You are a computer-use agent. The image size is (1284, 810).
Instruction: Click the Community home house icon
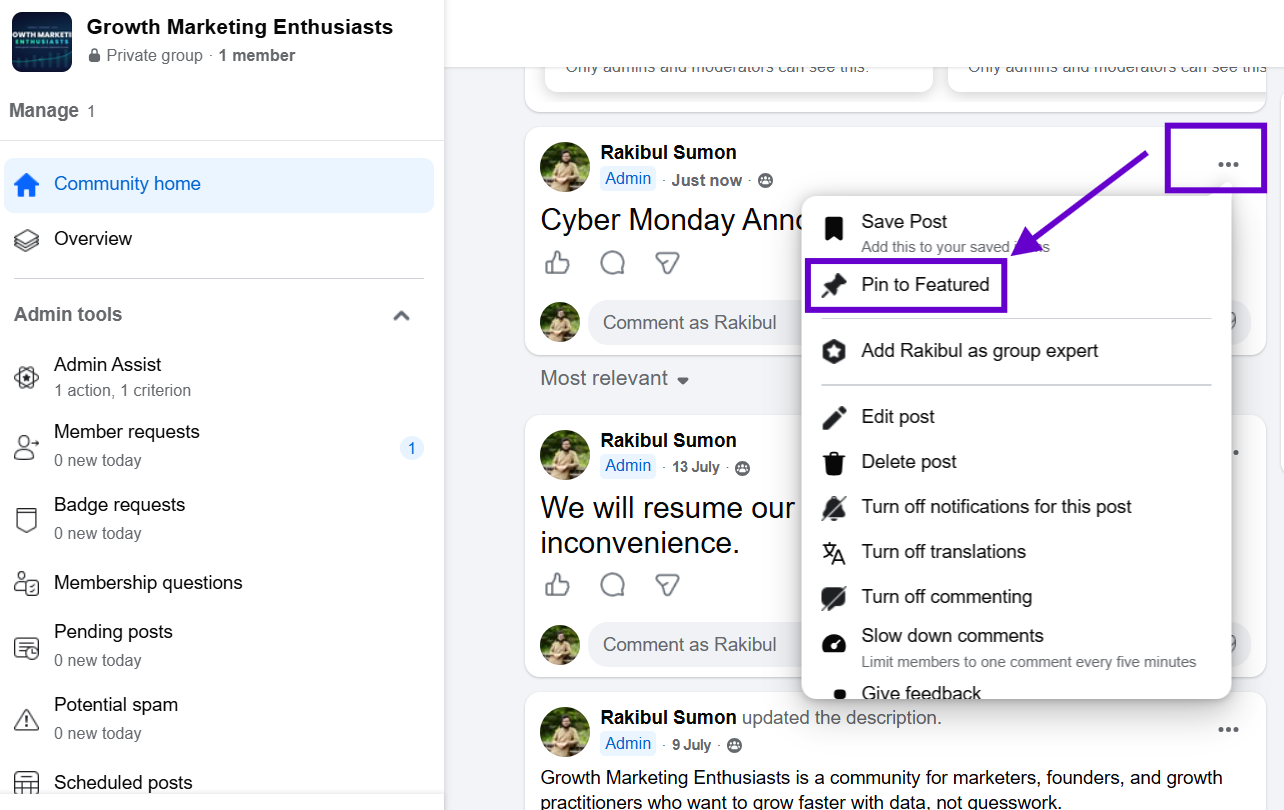tap(27, 185)
